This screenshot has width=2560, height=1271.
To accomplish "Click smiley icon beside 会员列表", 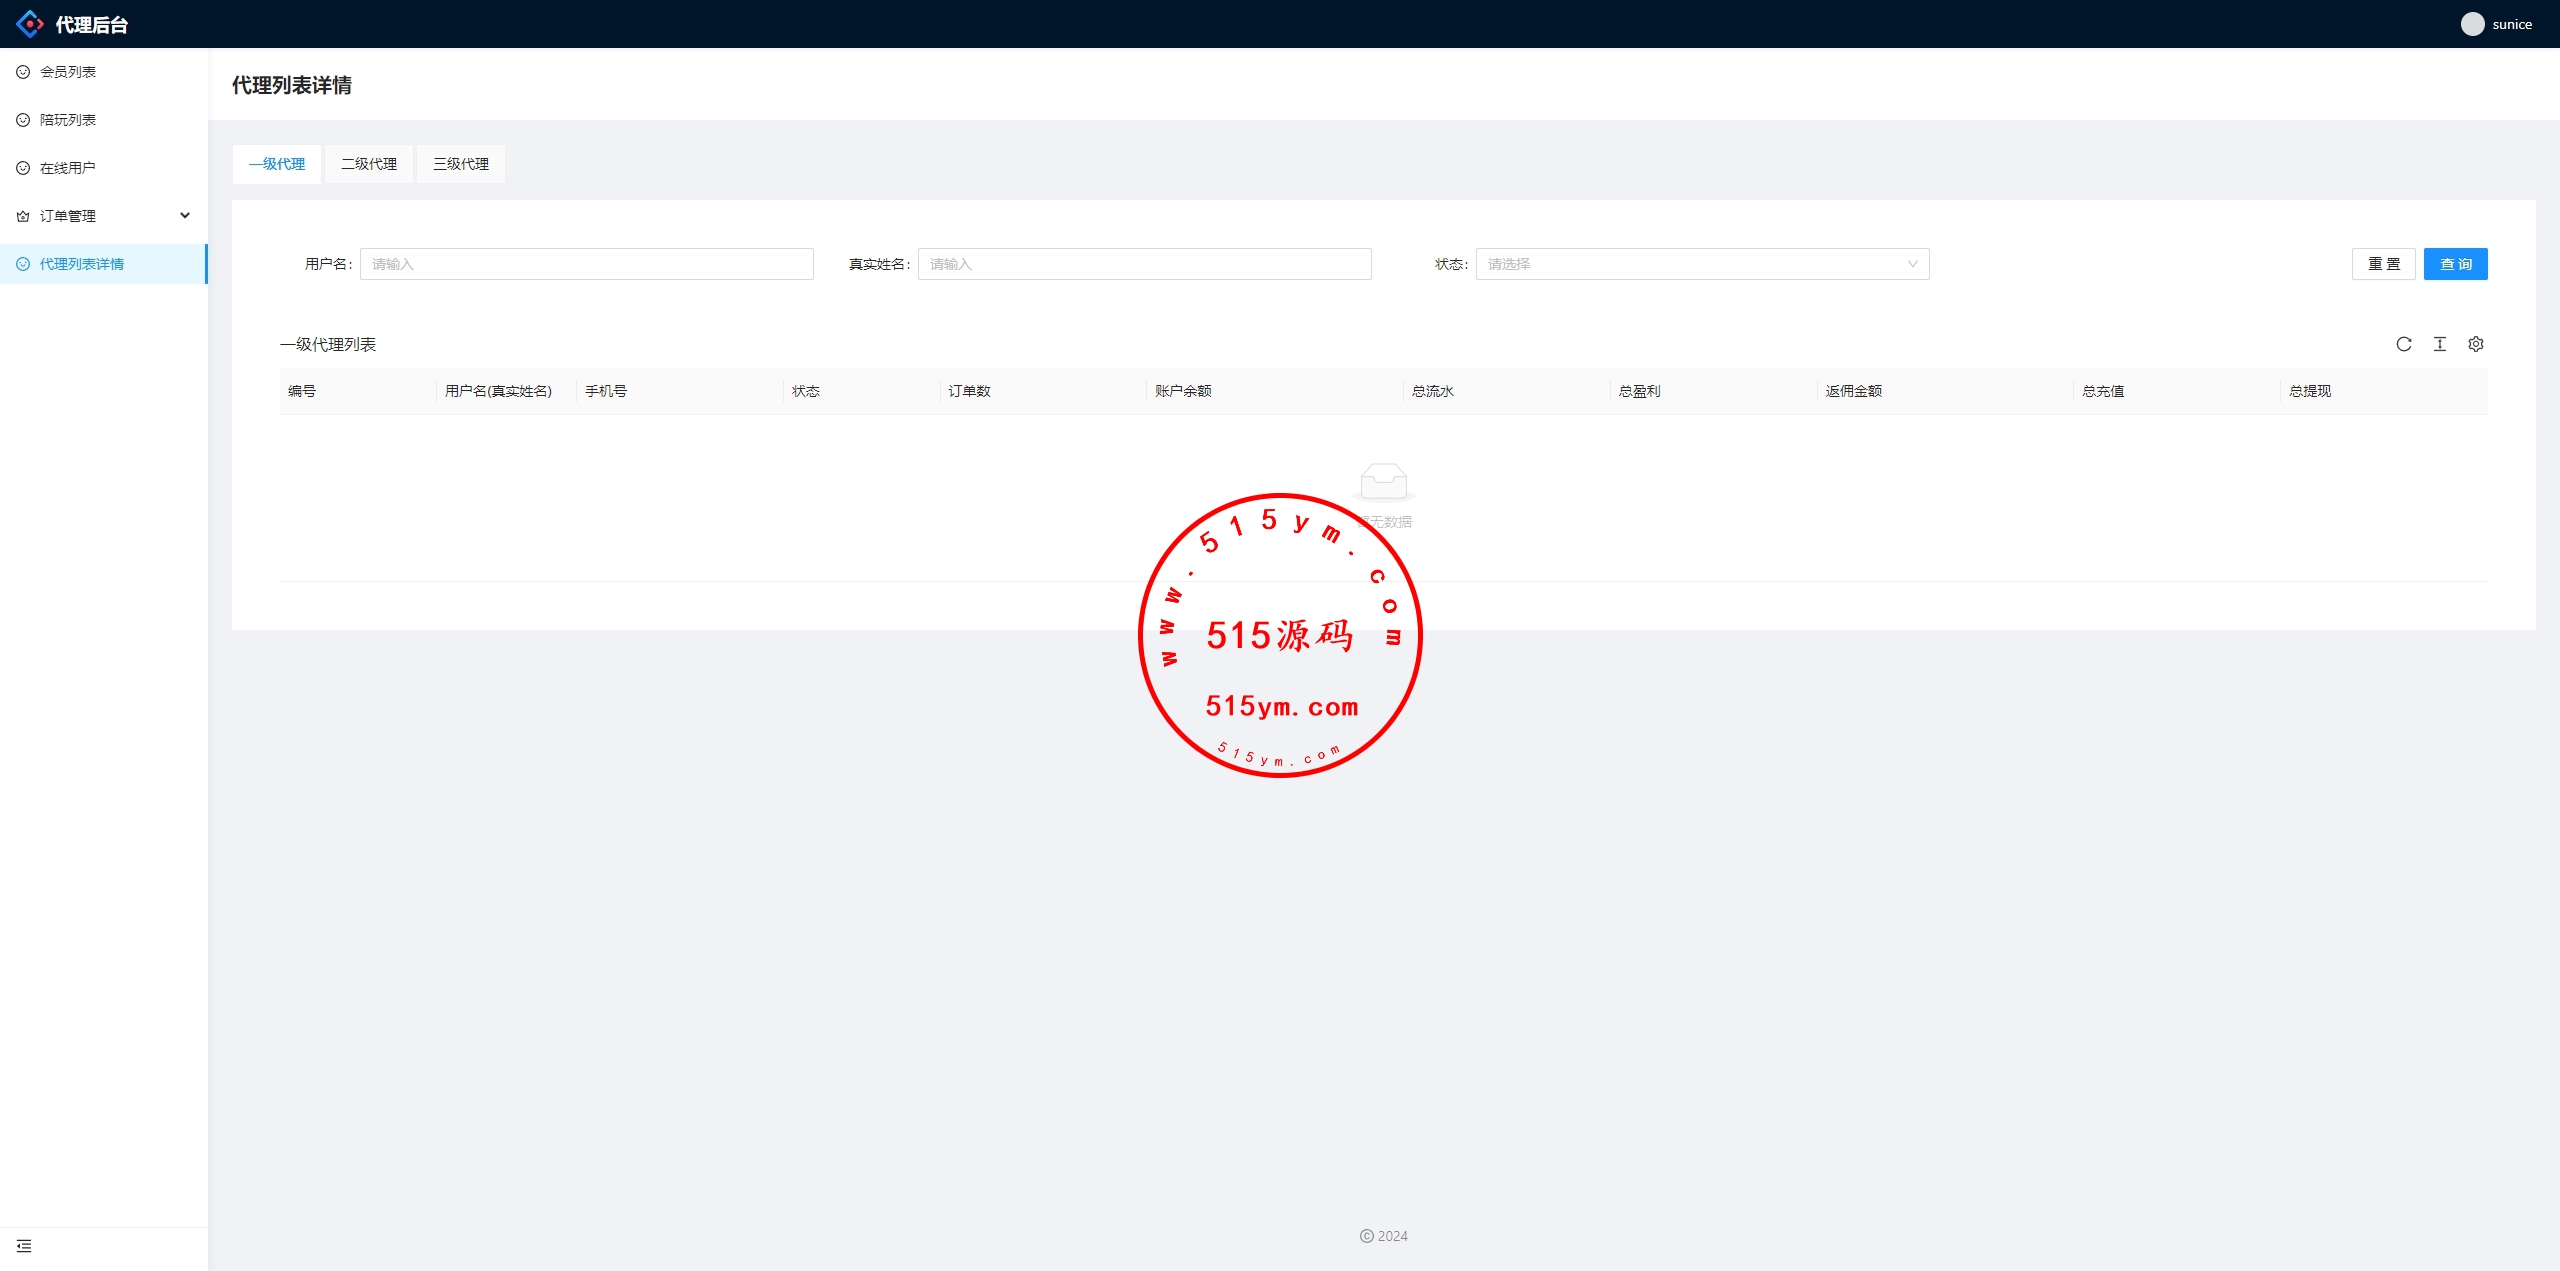I will [x=23, y=72].
